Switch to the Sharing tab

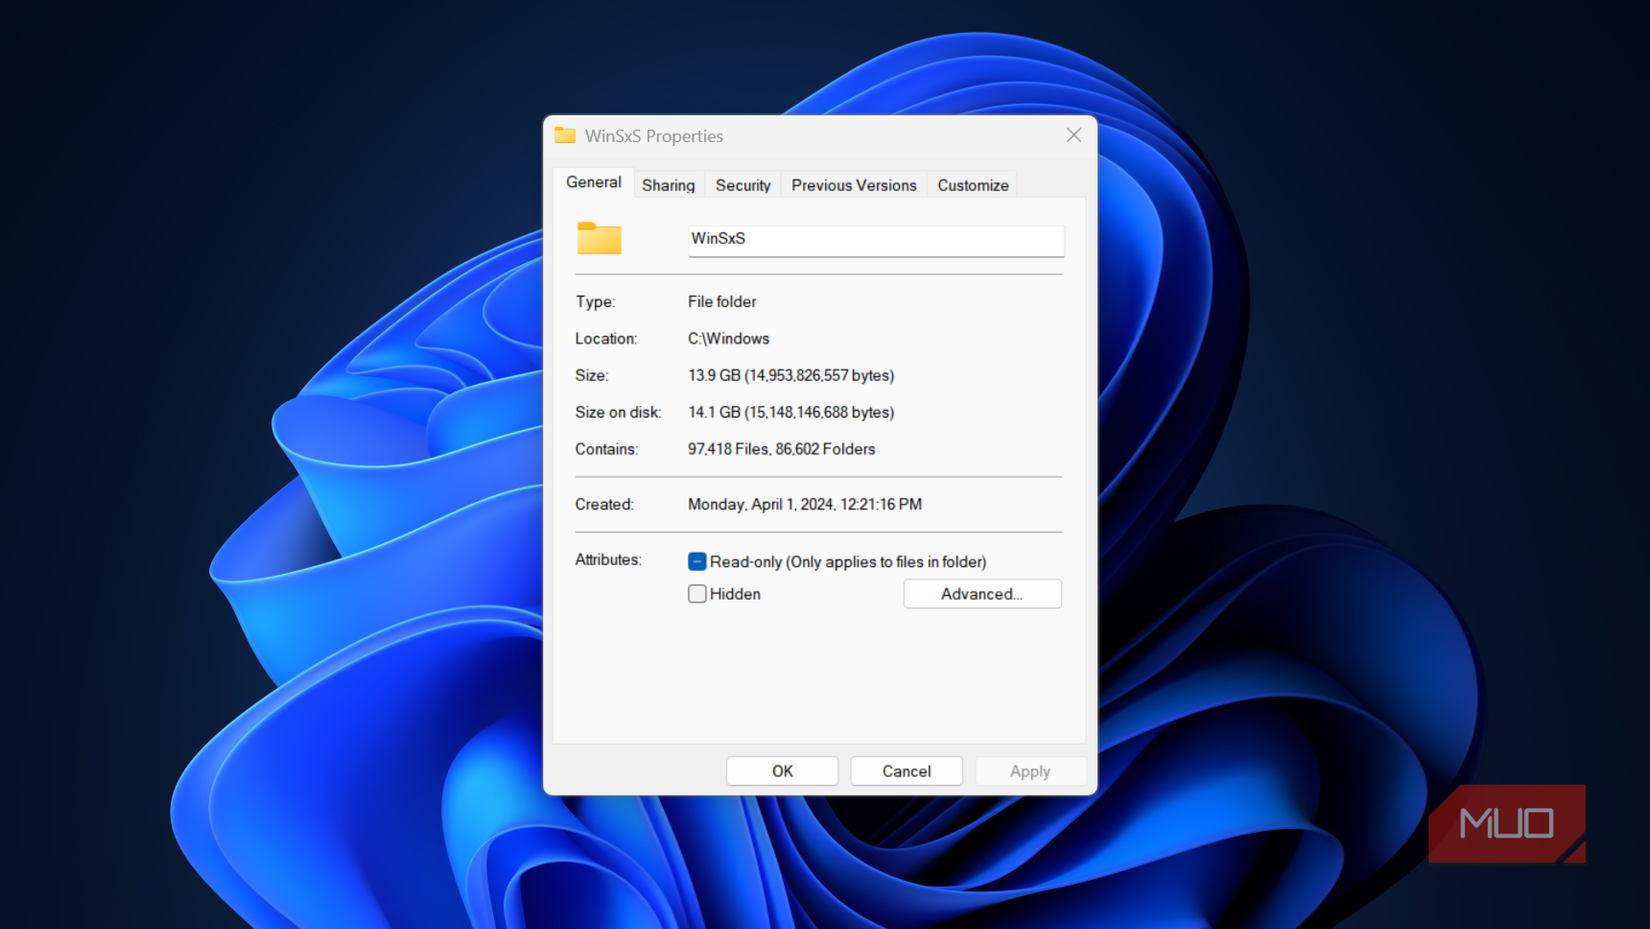click(x=668, y=185)
